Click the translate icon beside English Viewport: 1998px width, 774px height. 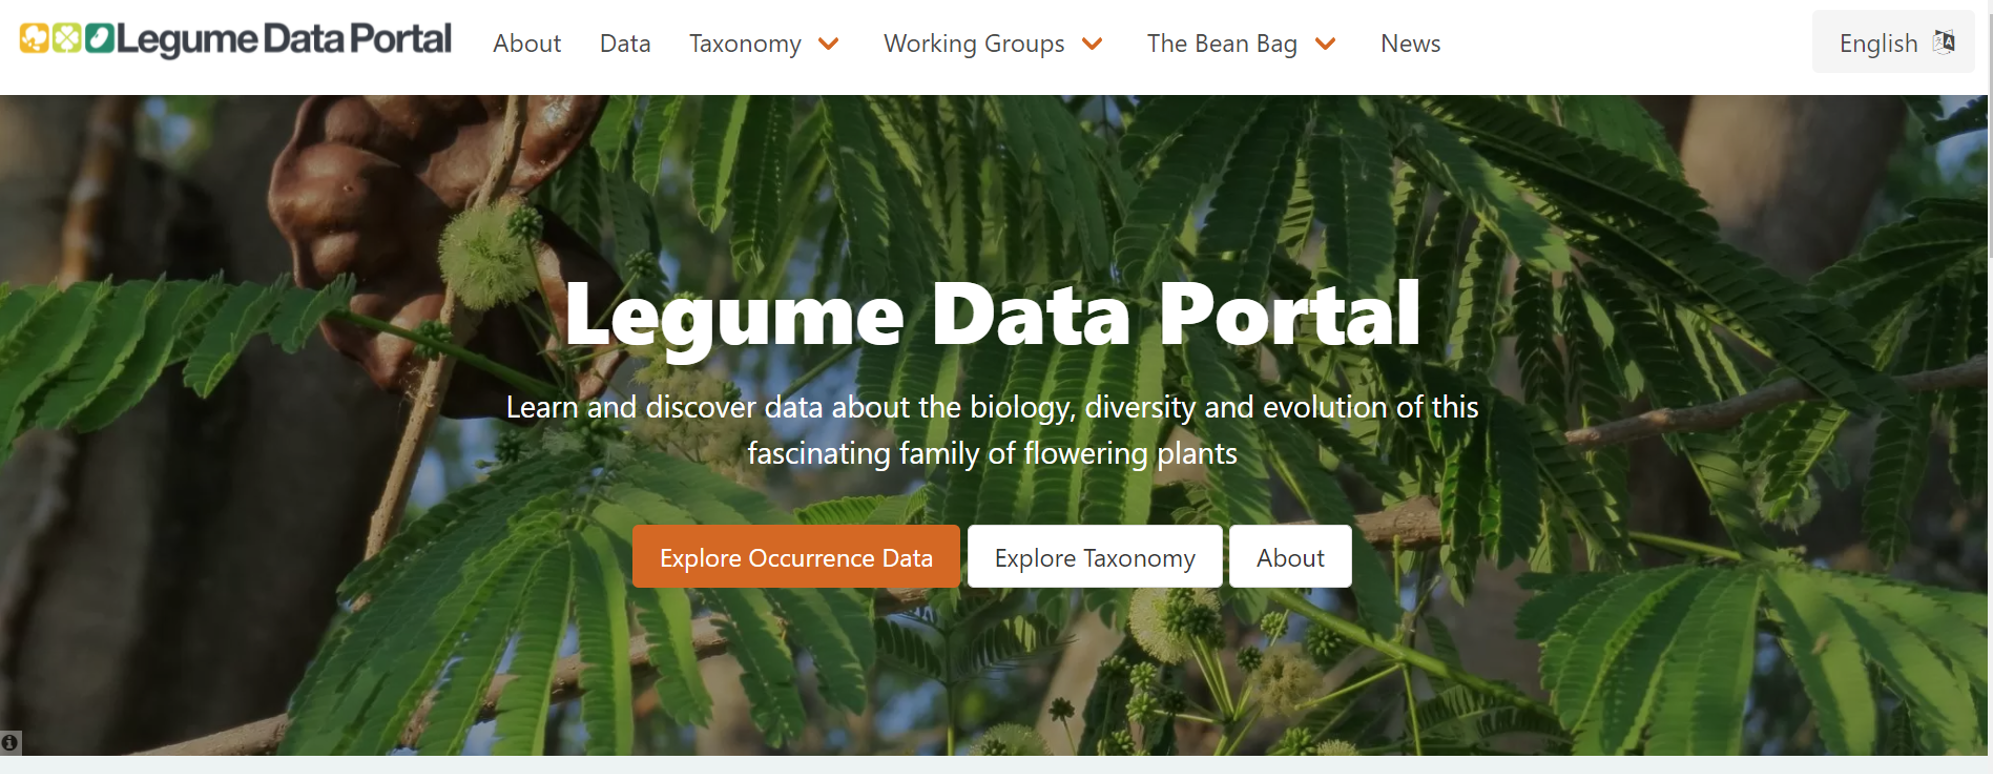tap(1944, 42)
